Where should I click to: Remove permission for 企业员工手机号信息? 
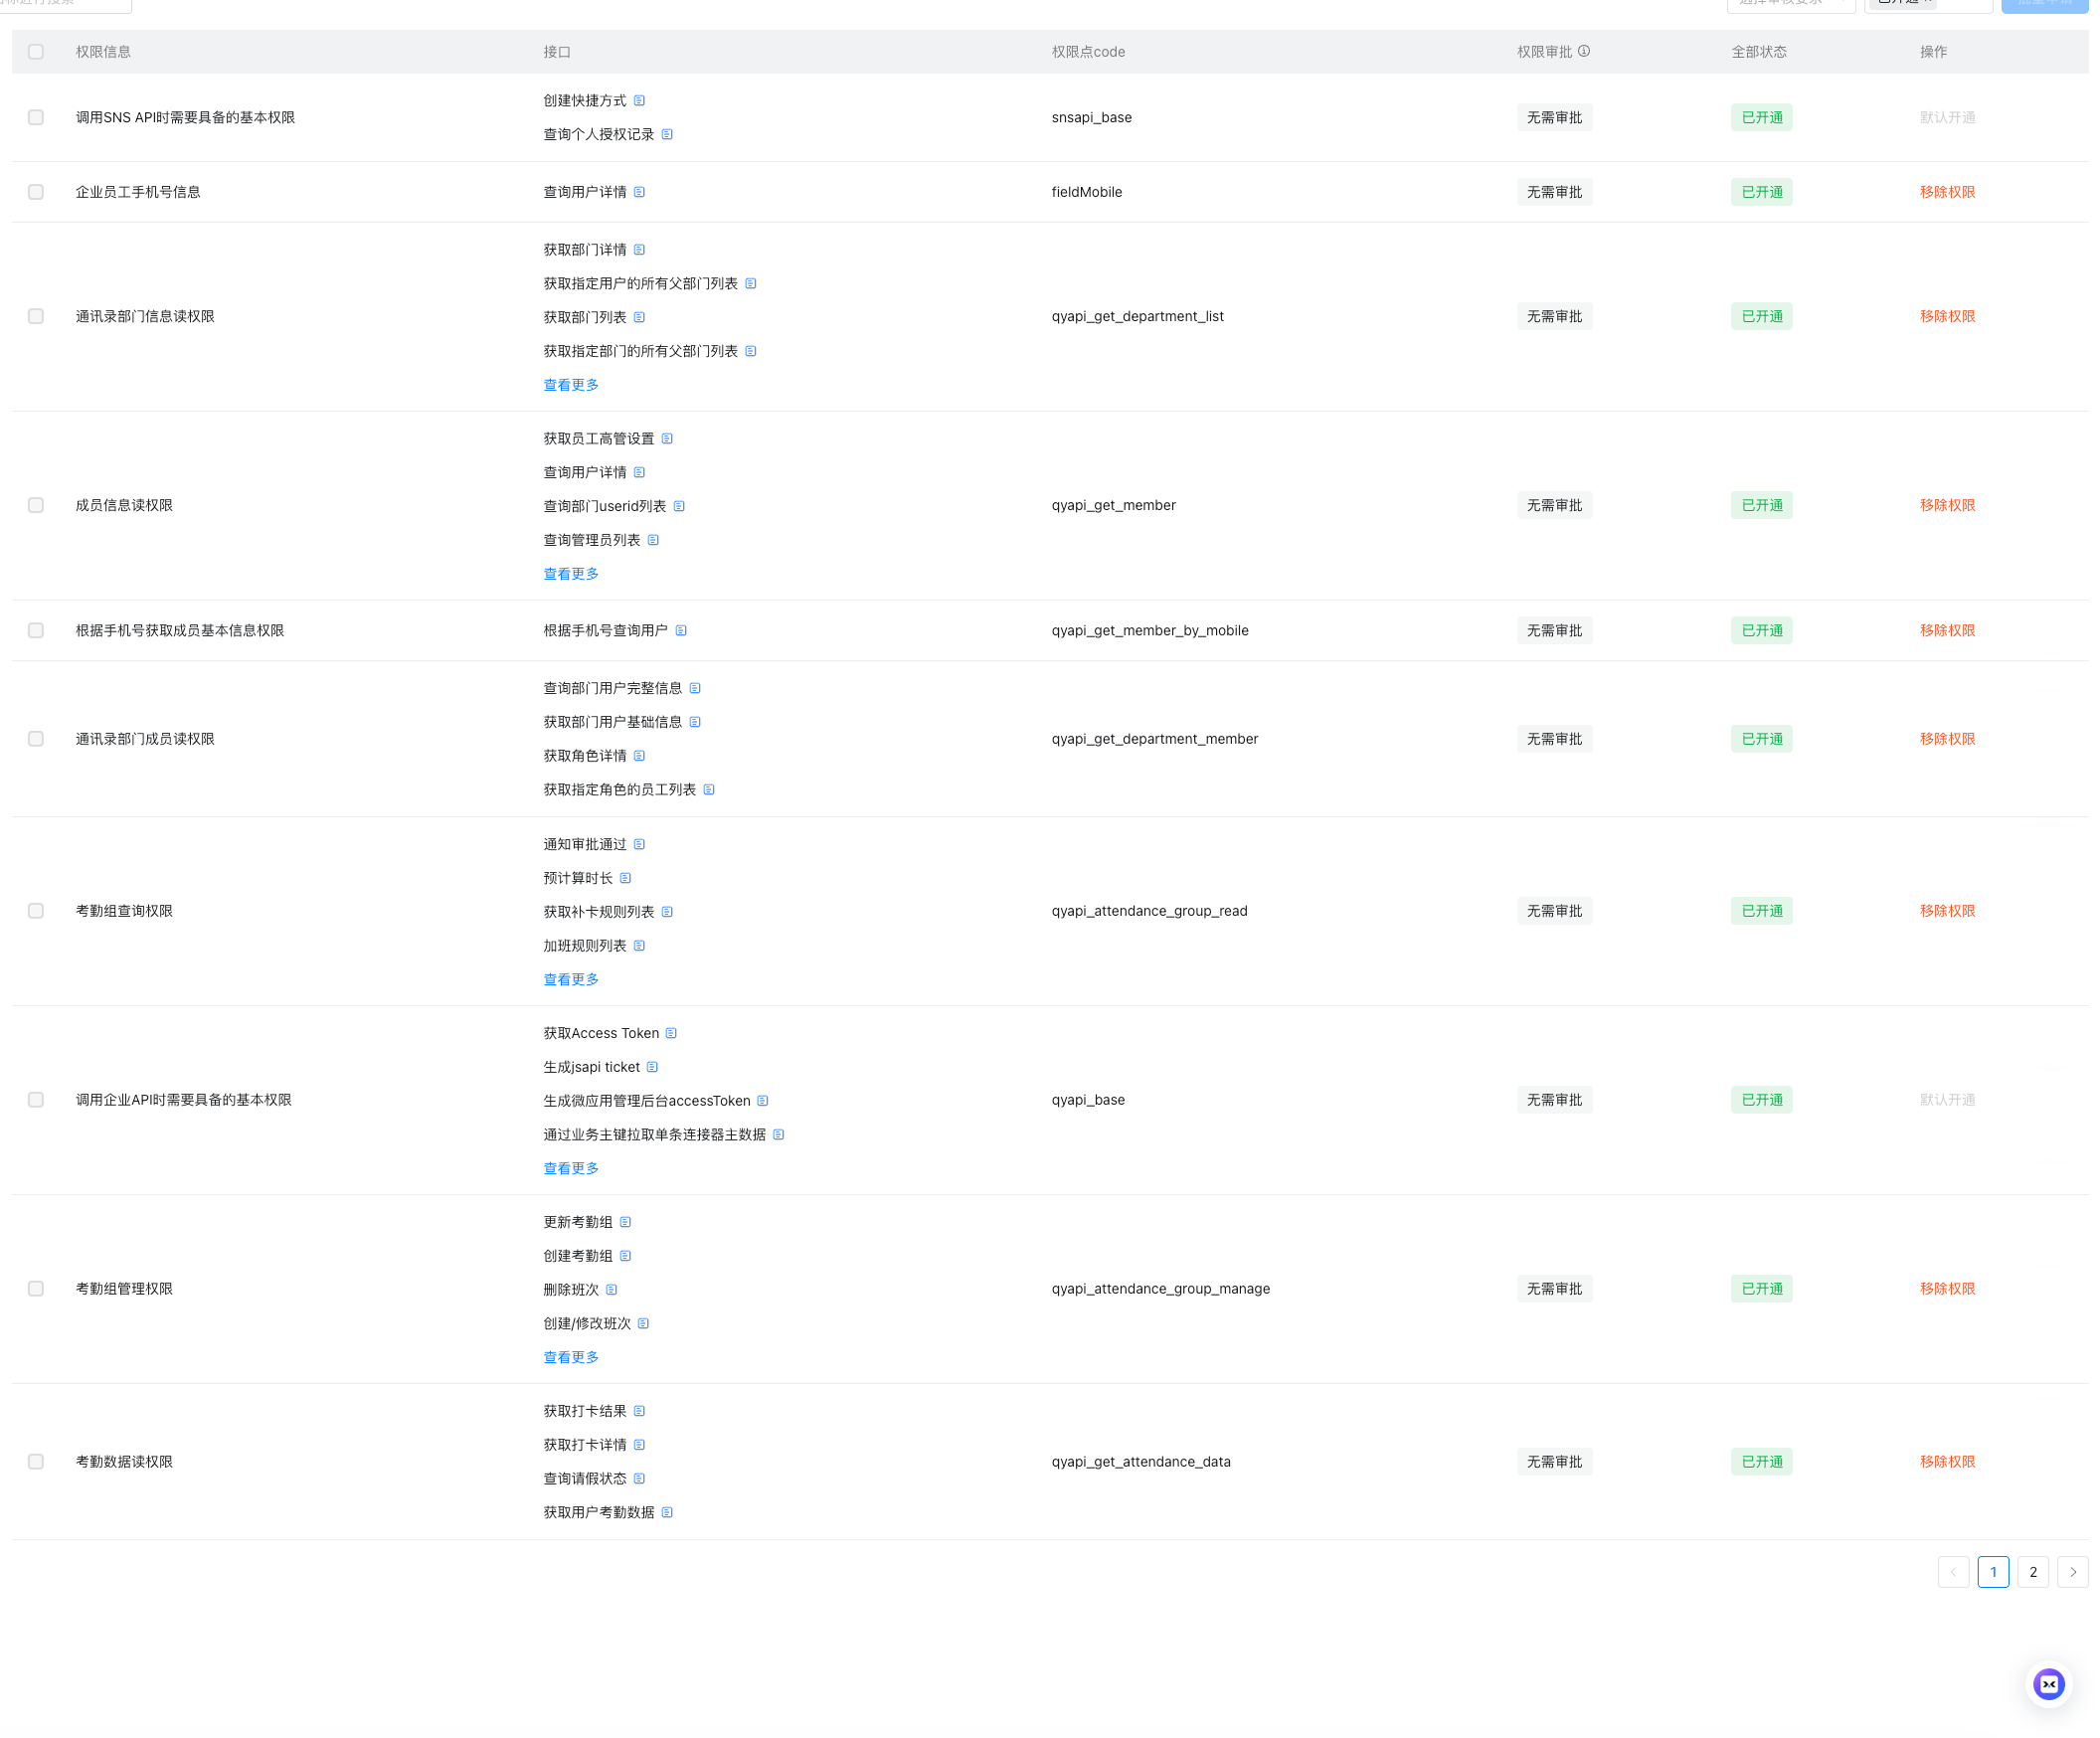click(x=1948, y=192)
